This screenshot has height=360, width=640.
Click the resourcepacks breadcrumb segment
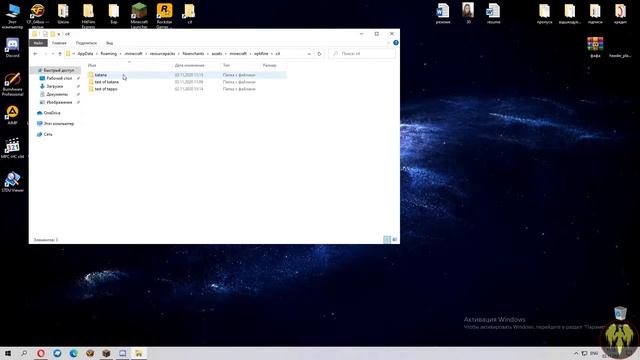coord(162,53)
